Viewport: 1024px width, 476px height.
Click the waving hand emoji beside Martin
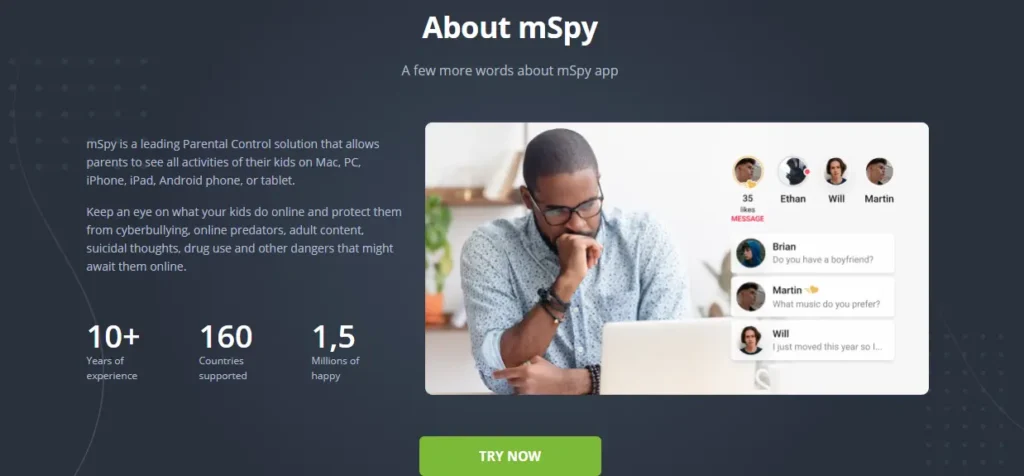811,289
